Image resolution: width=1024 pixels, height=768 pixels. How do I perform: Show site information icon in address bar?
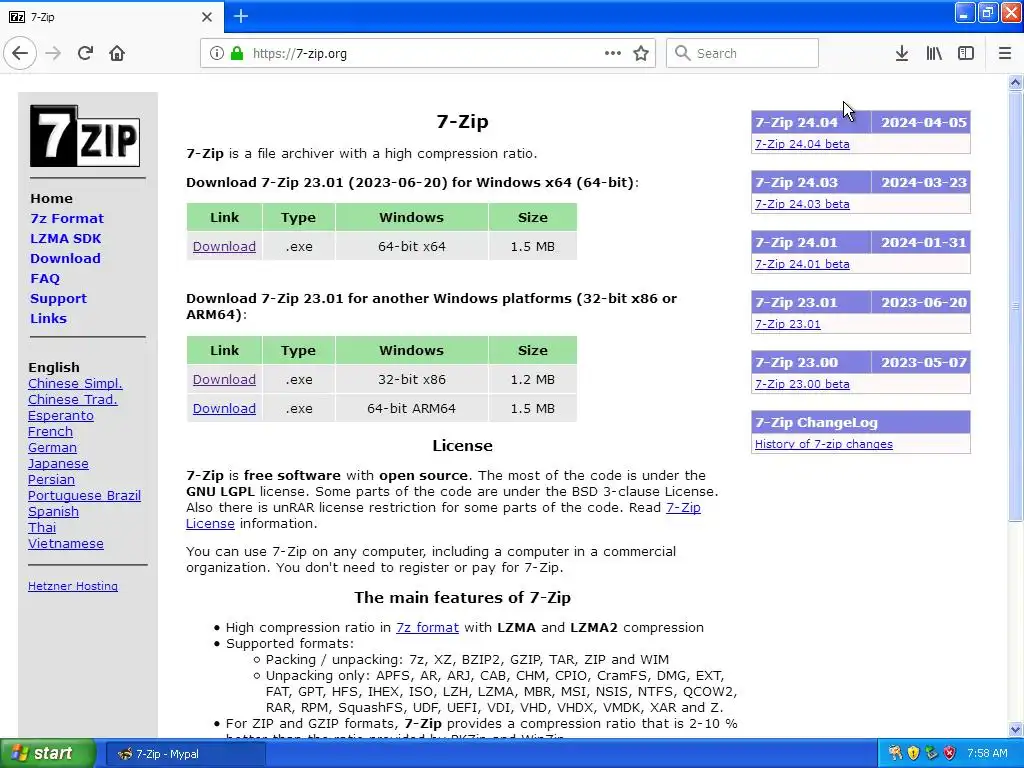[x=216, y=53]
